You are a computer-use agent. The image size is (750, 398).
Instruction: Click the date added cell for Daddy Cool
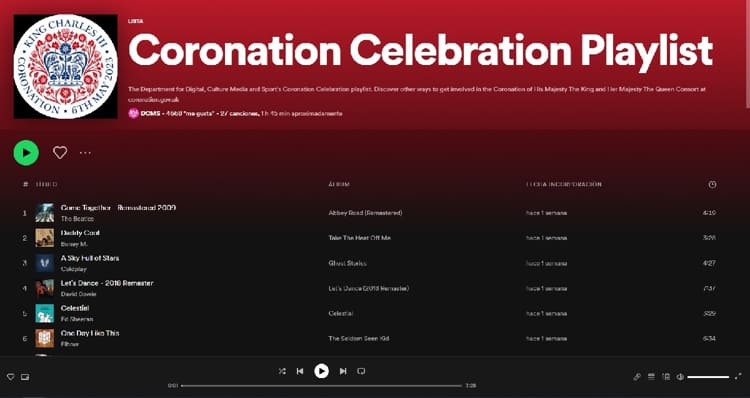546,238
